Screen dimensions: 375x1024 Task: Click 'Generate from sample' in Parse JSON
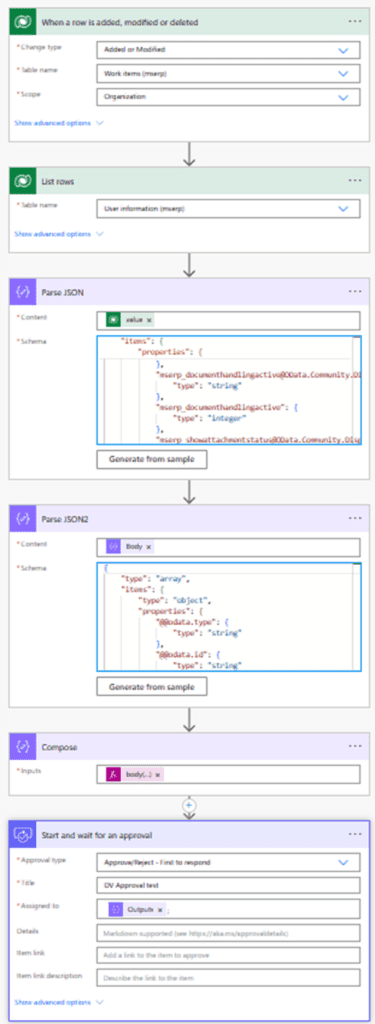click(x=152, y=460)
